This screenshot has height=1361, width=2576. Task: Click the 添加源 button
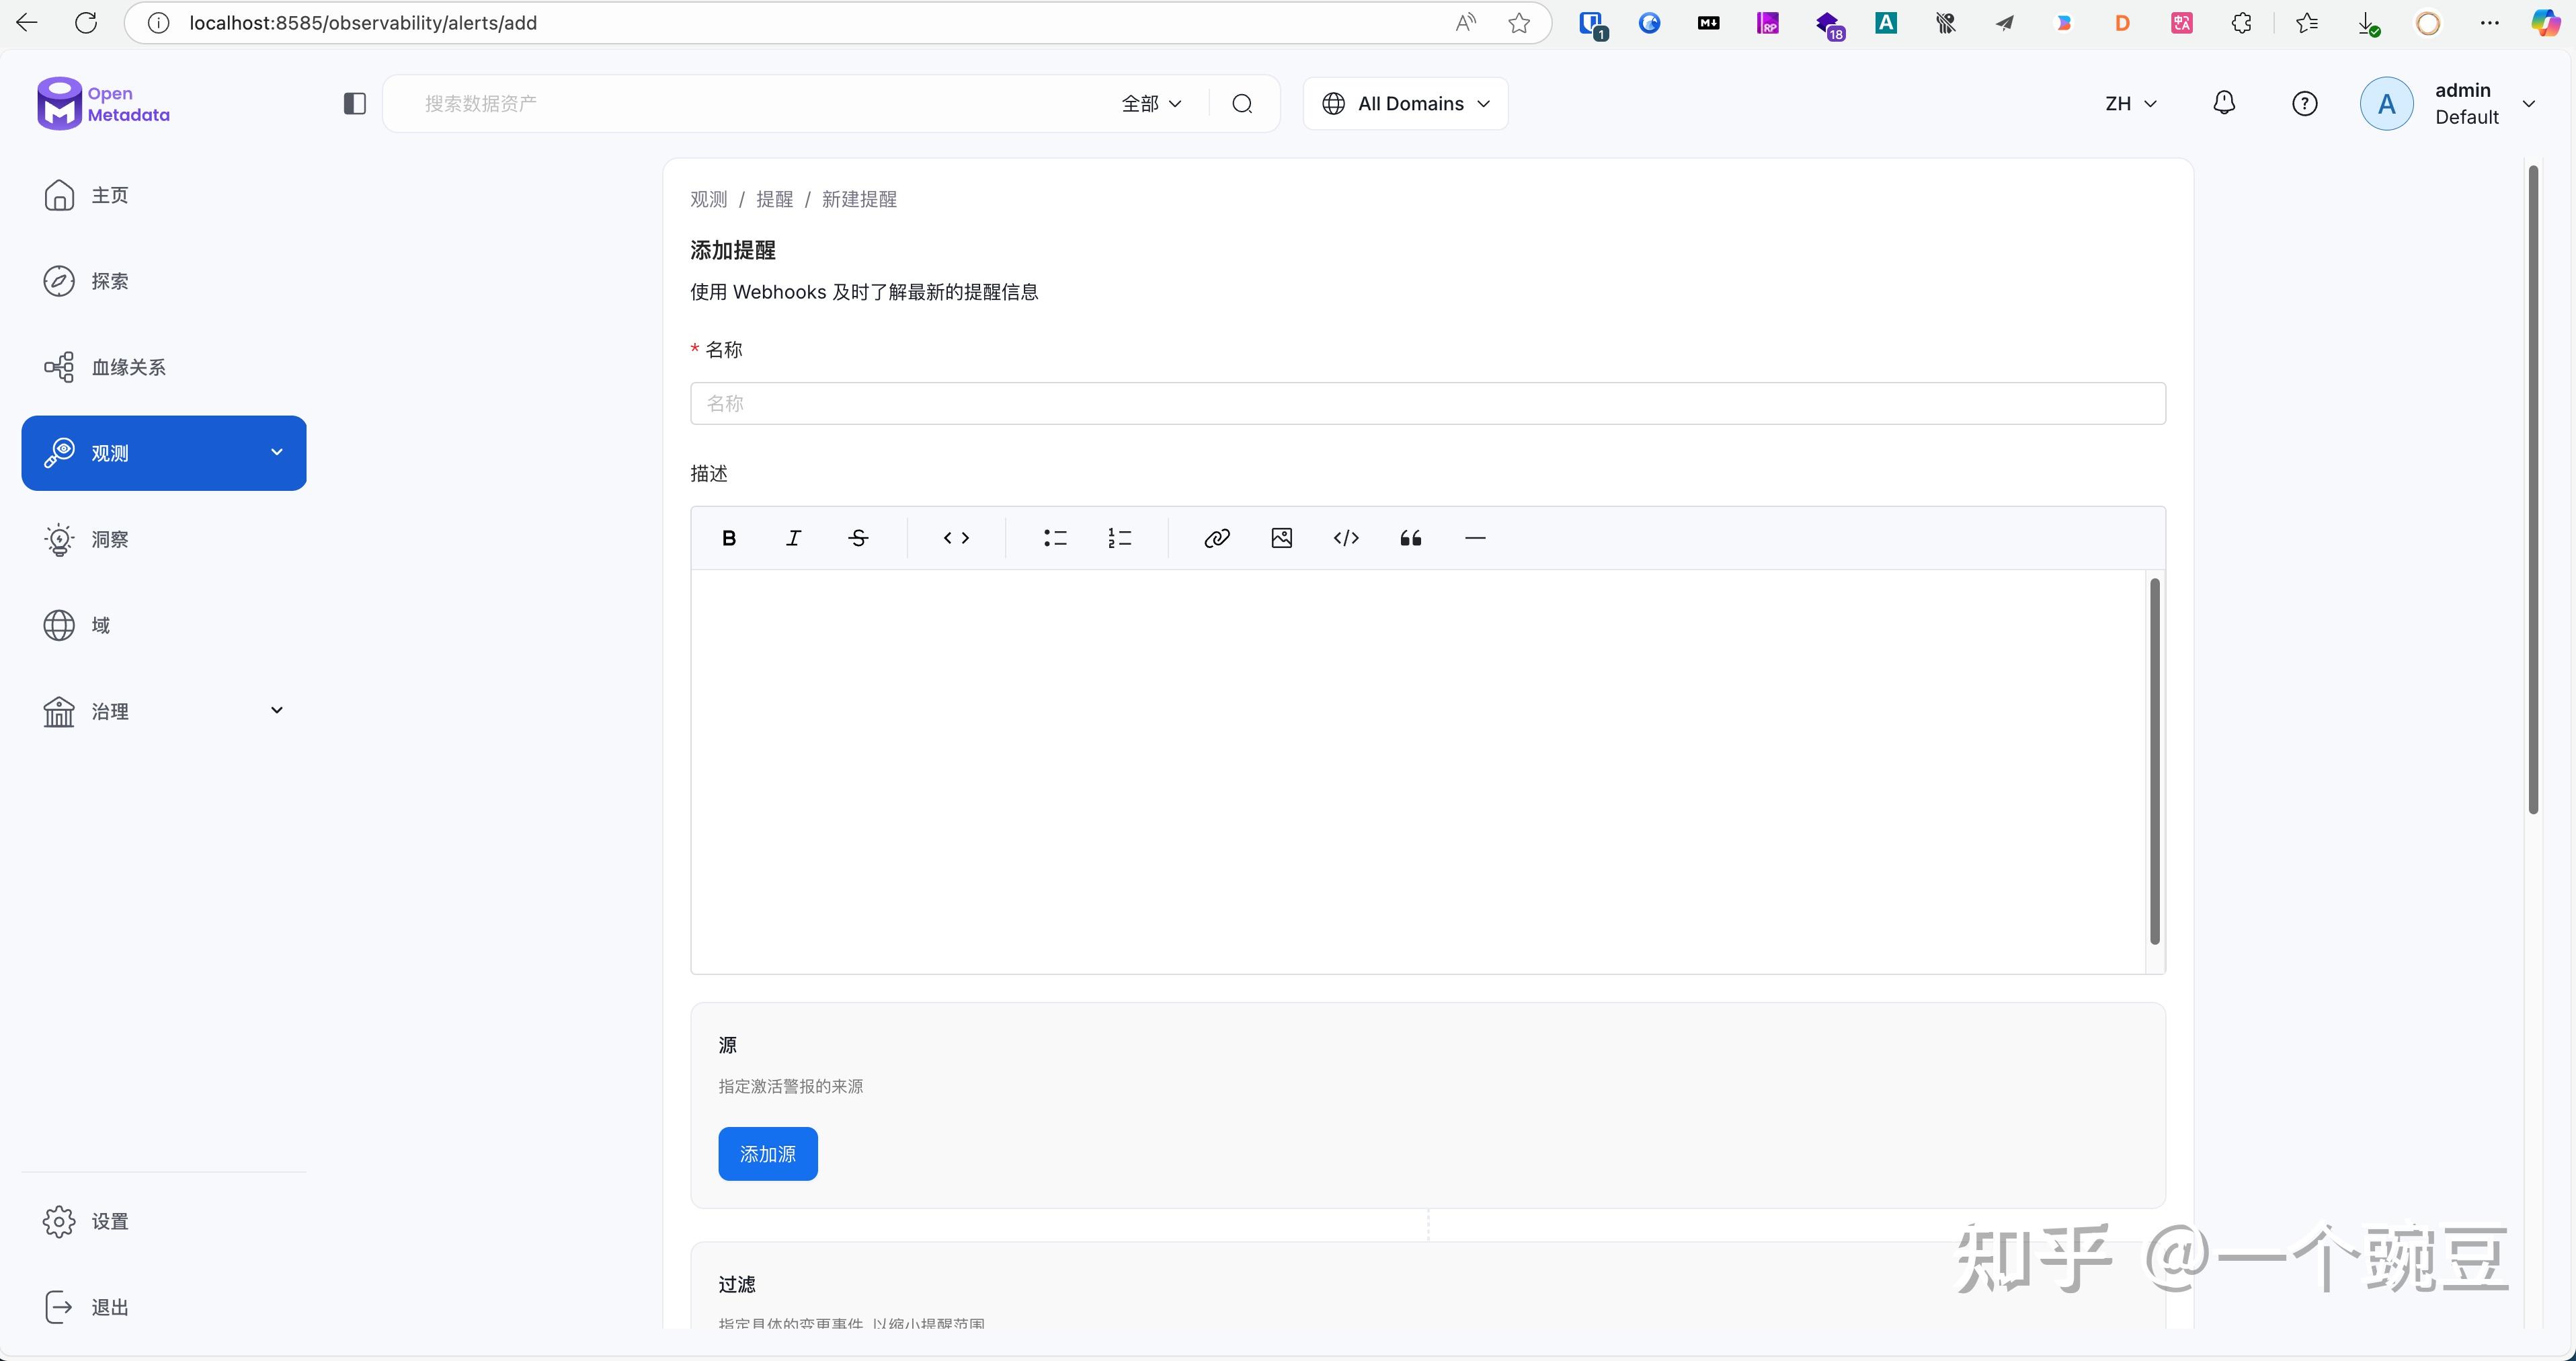pyautogui.click(x=767, y=1153)
